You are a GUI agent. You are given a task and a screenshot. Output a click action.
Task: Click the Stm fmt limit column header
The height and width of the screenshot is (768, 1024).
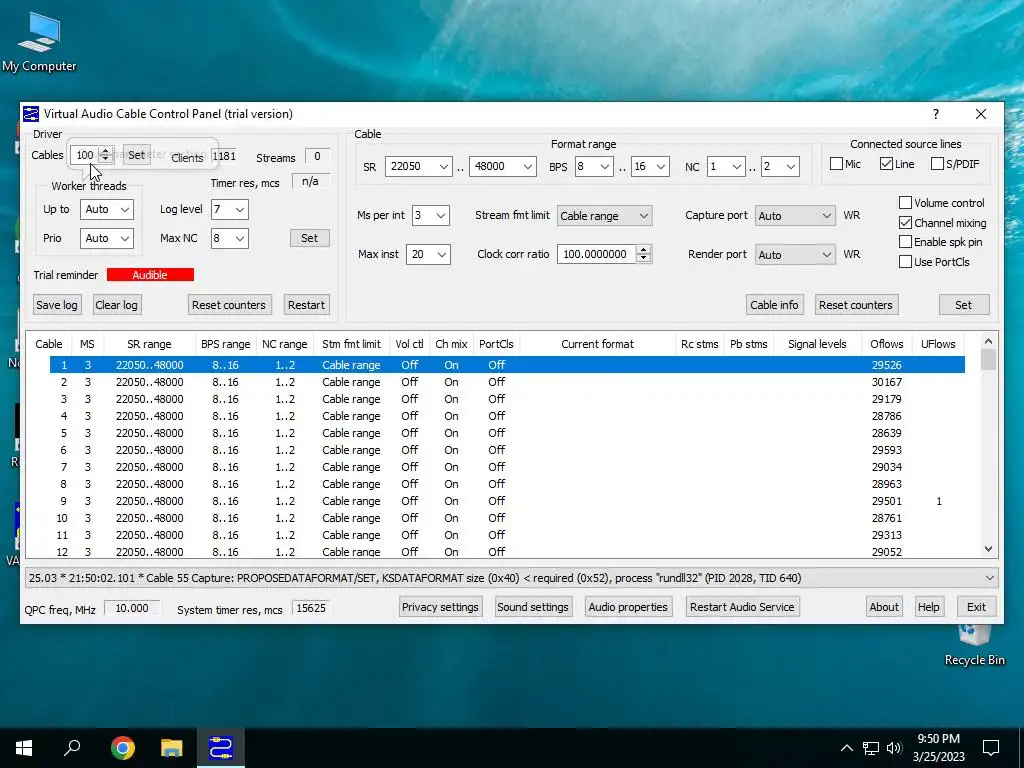pos(351,344)
